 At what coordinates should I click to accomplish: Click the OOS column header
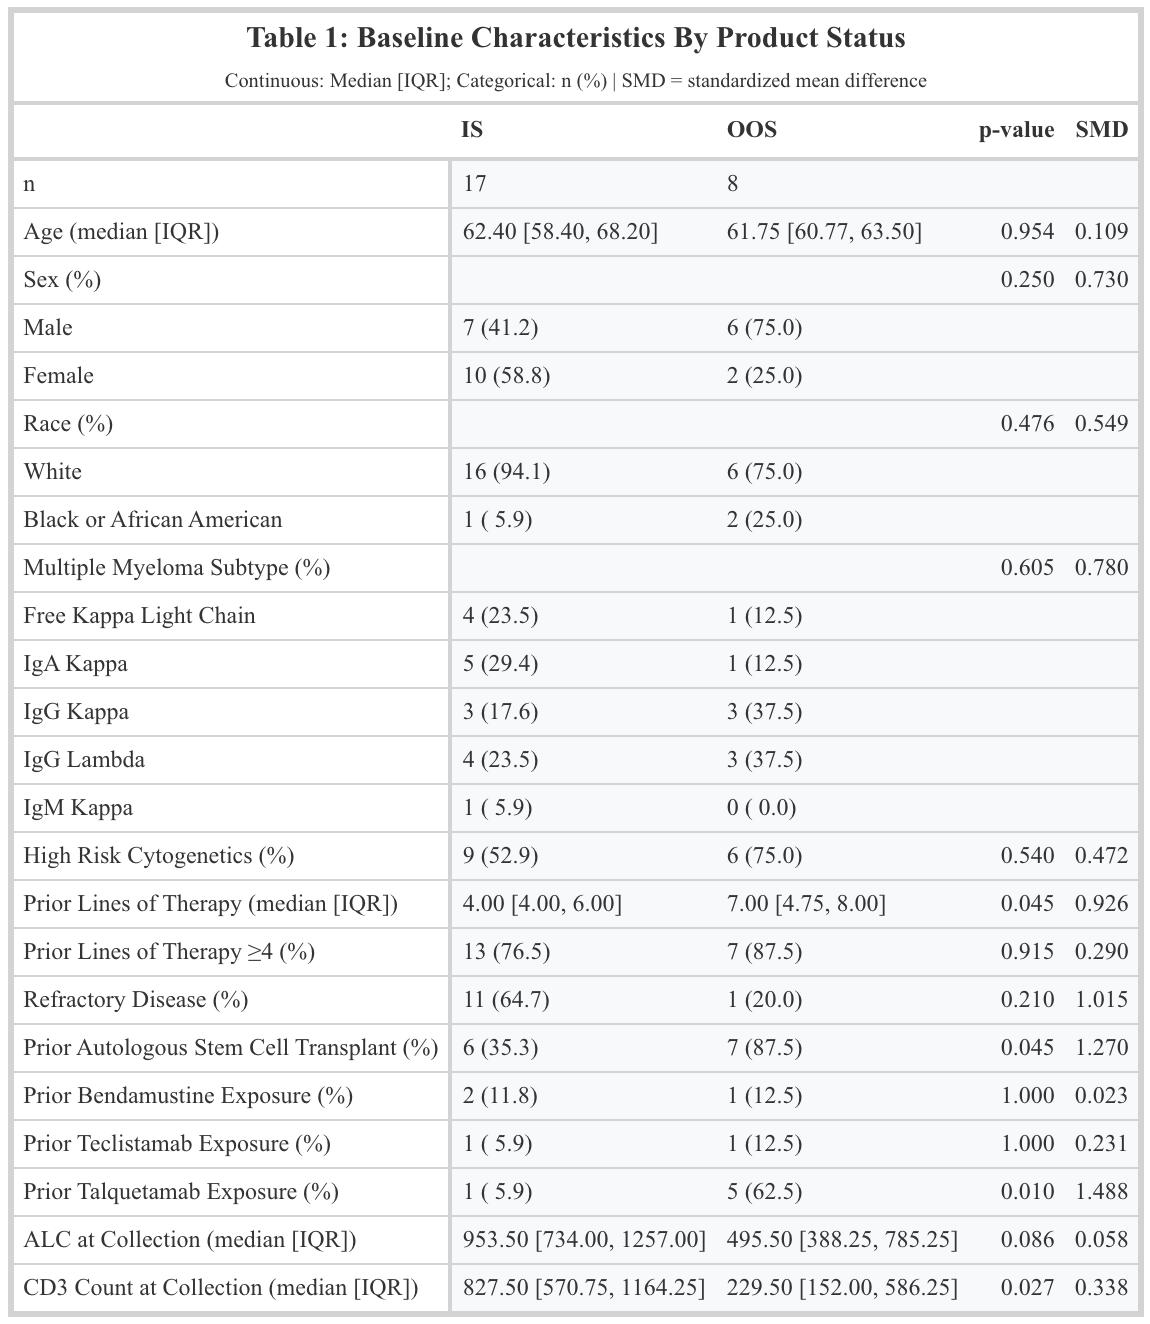(751, 130)
